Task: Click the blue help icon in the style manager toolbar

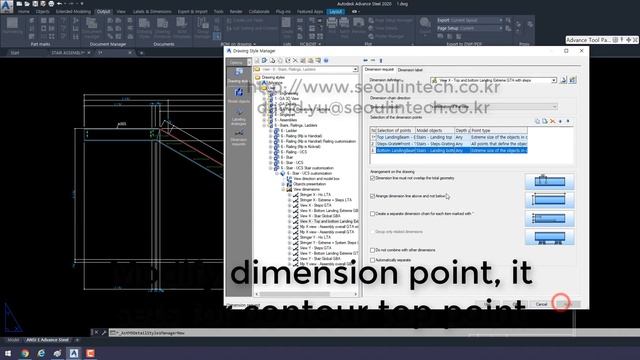Action: click(x=326, y=60)
